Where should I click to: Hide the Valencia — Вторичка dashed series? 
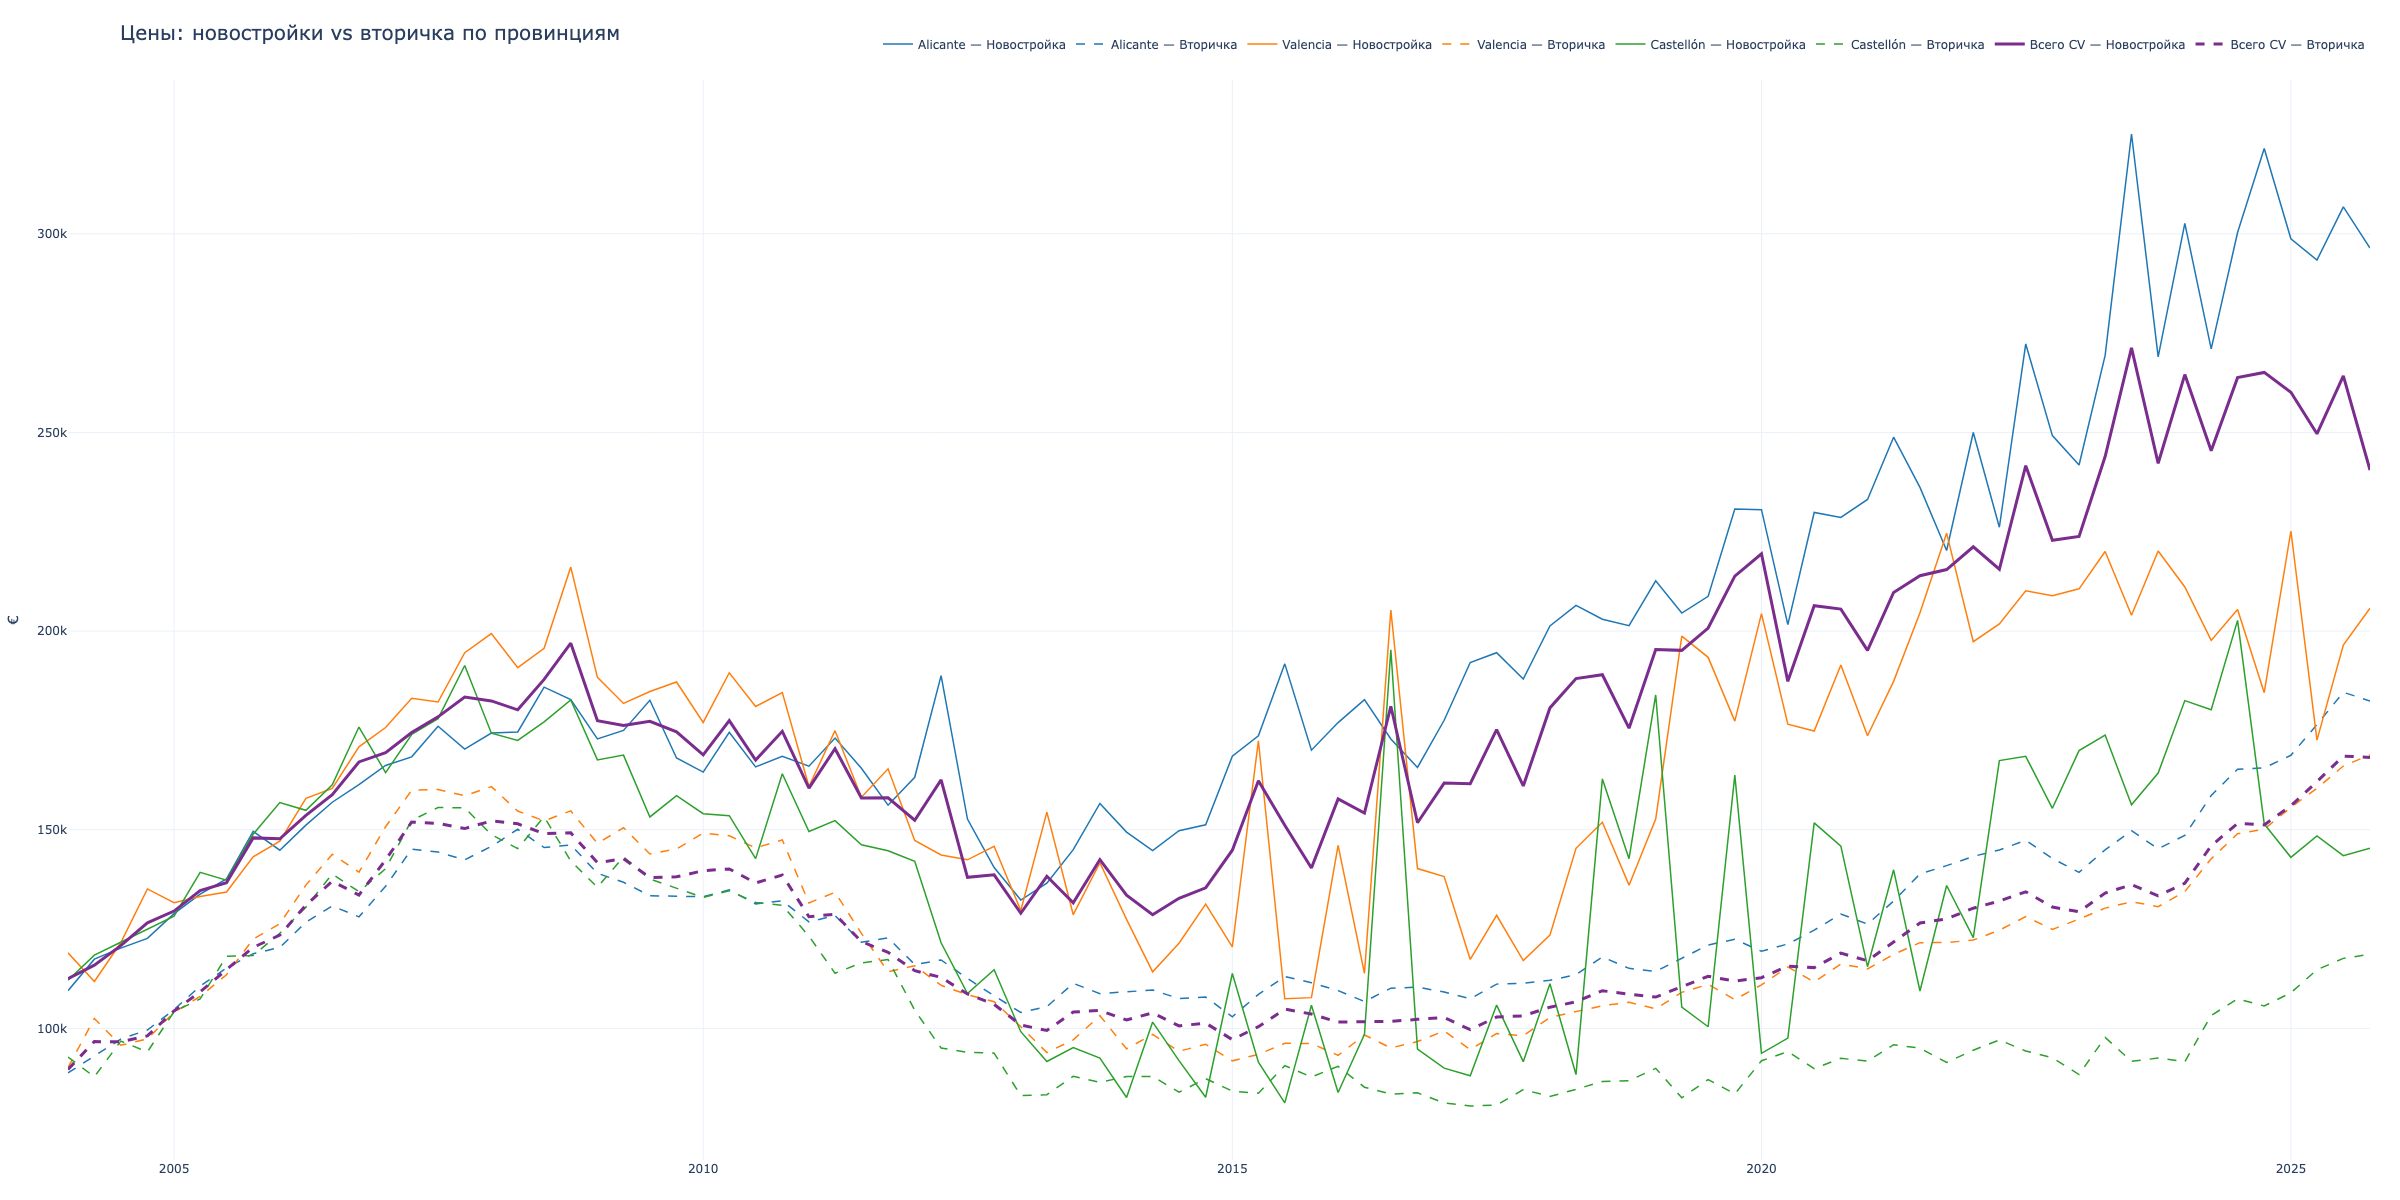click(1540, 45)
